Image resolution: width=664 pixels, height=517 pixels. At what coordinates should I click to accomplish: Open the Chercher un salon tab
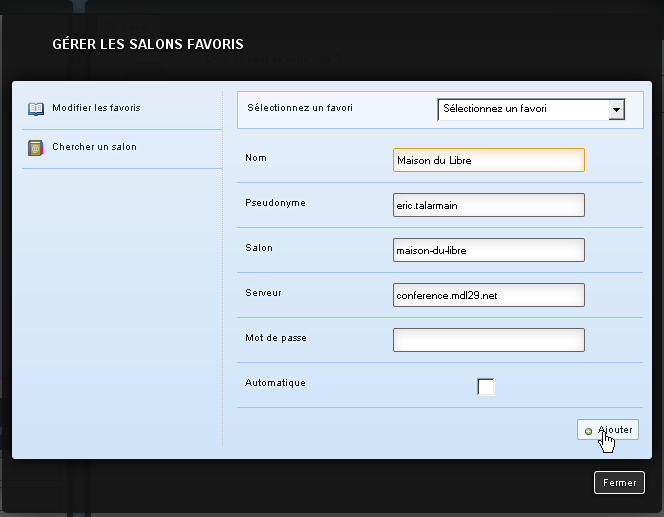94,147
